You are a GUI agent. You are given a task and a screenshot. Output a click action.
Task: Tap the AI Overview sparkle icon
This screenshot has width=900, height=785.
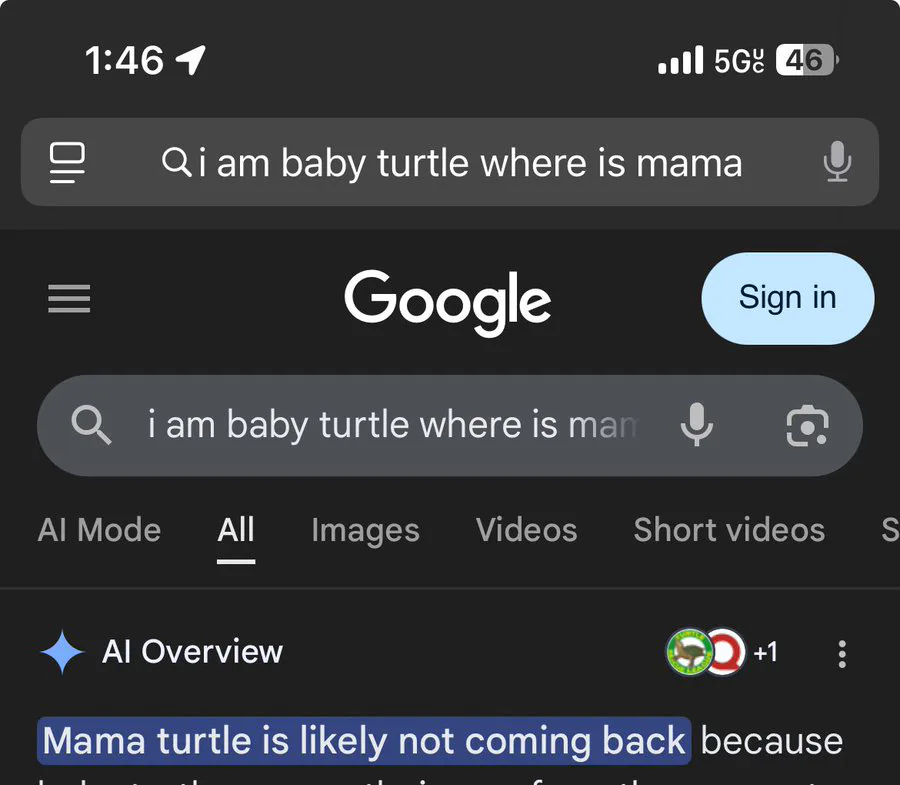[x=62, y=653]
